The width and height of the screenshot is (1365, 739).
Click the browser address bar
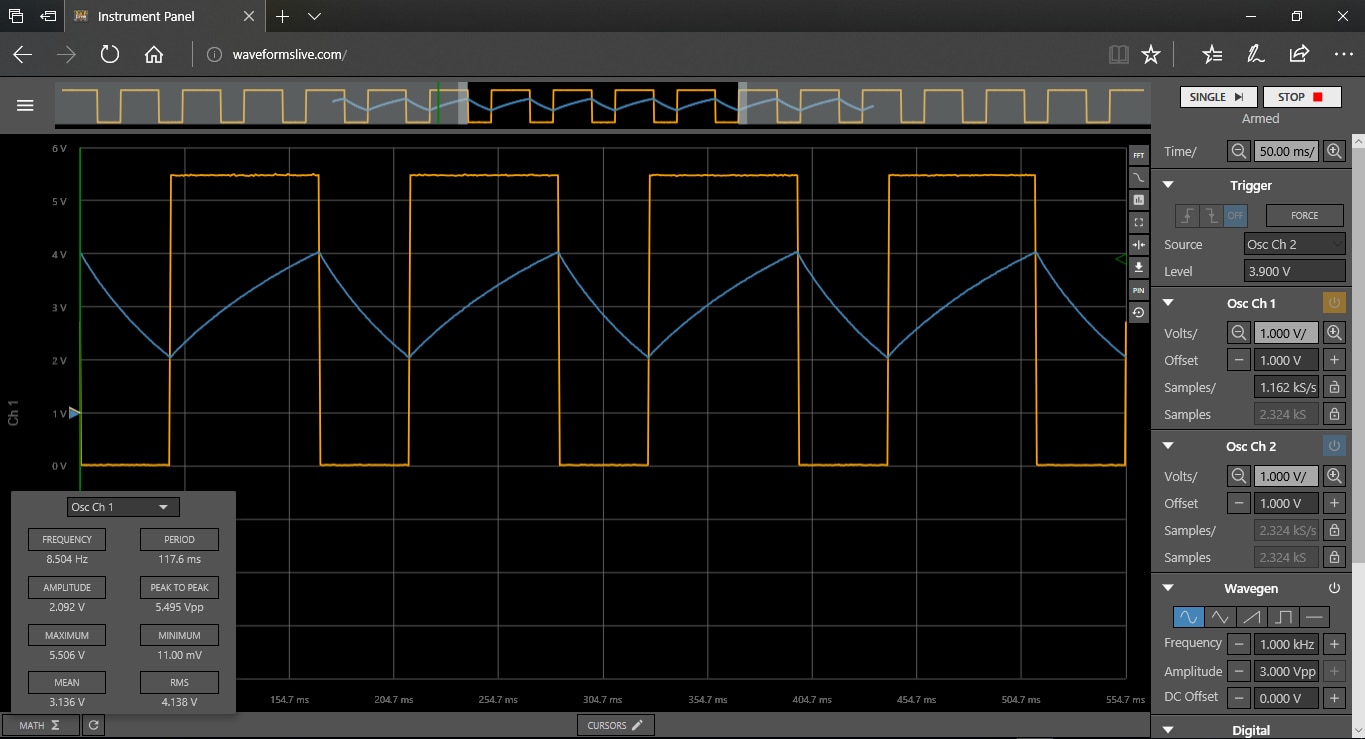pyautogui.click(x=650, y=55)
